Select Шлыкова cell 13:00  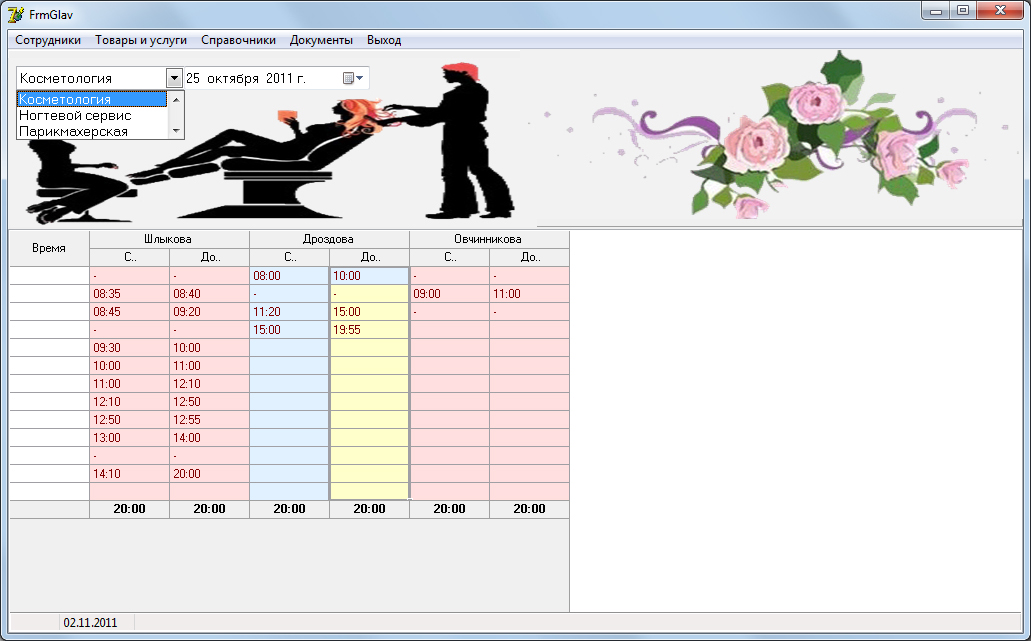pyautogui.click(x=130, y=438)
